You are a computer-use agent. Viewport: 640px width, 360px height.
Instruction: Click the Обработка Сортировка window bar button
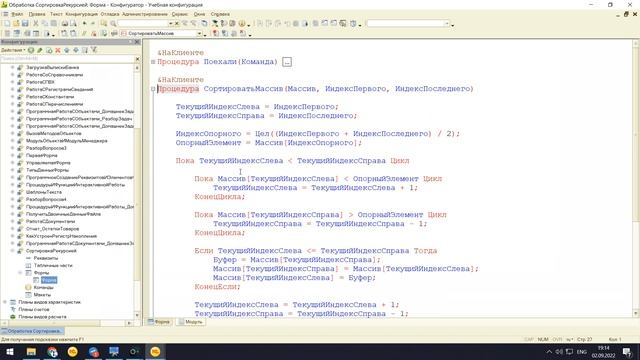click(x=32, y=331)
